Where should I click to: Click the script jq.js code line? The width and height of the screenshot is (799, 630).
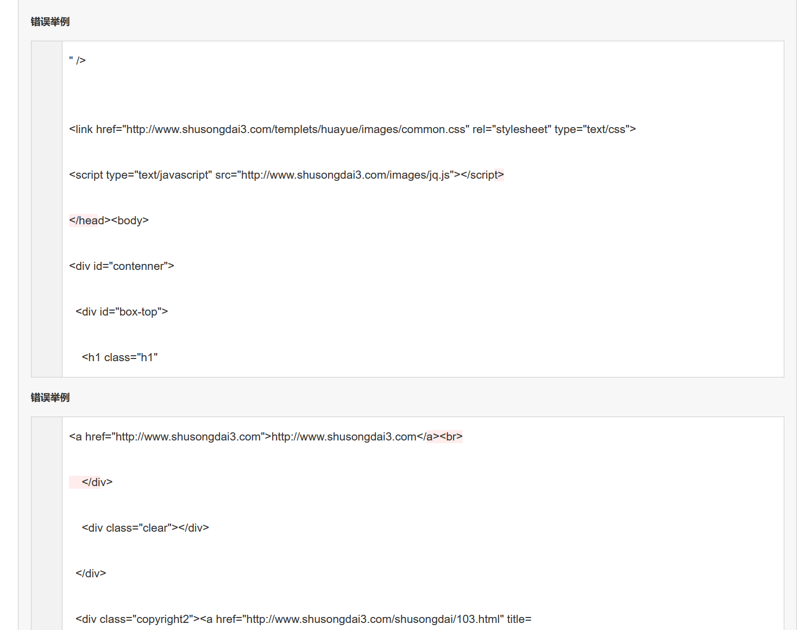coord(286,175)
